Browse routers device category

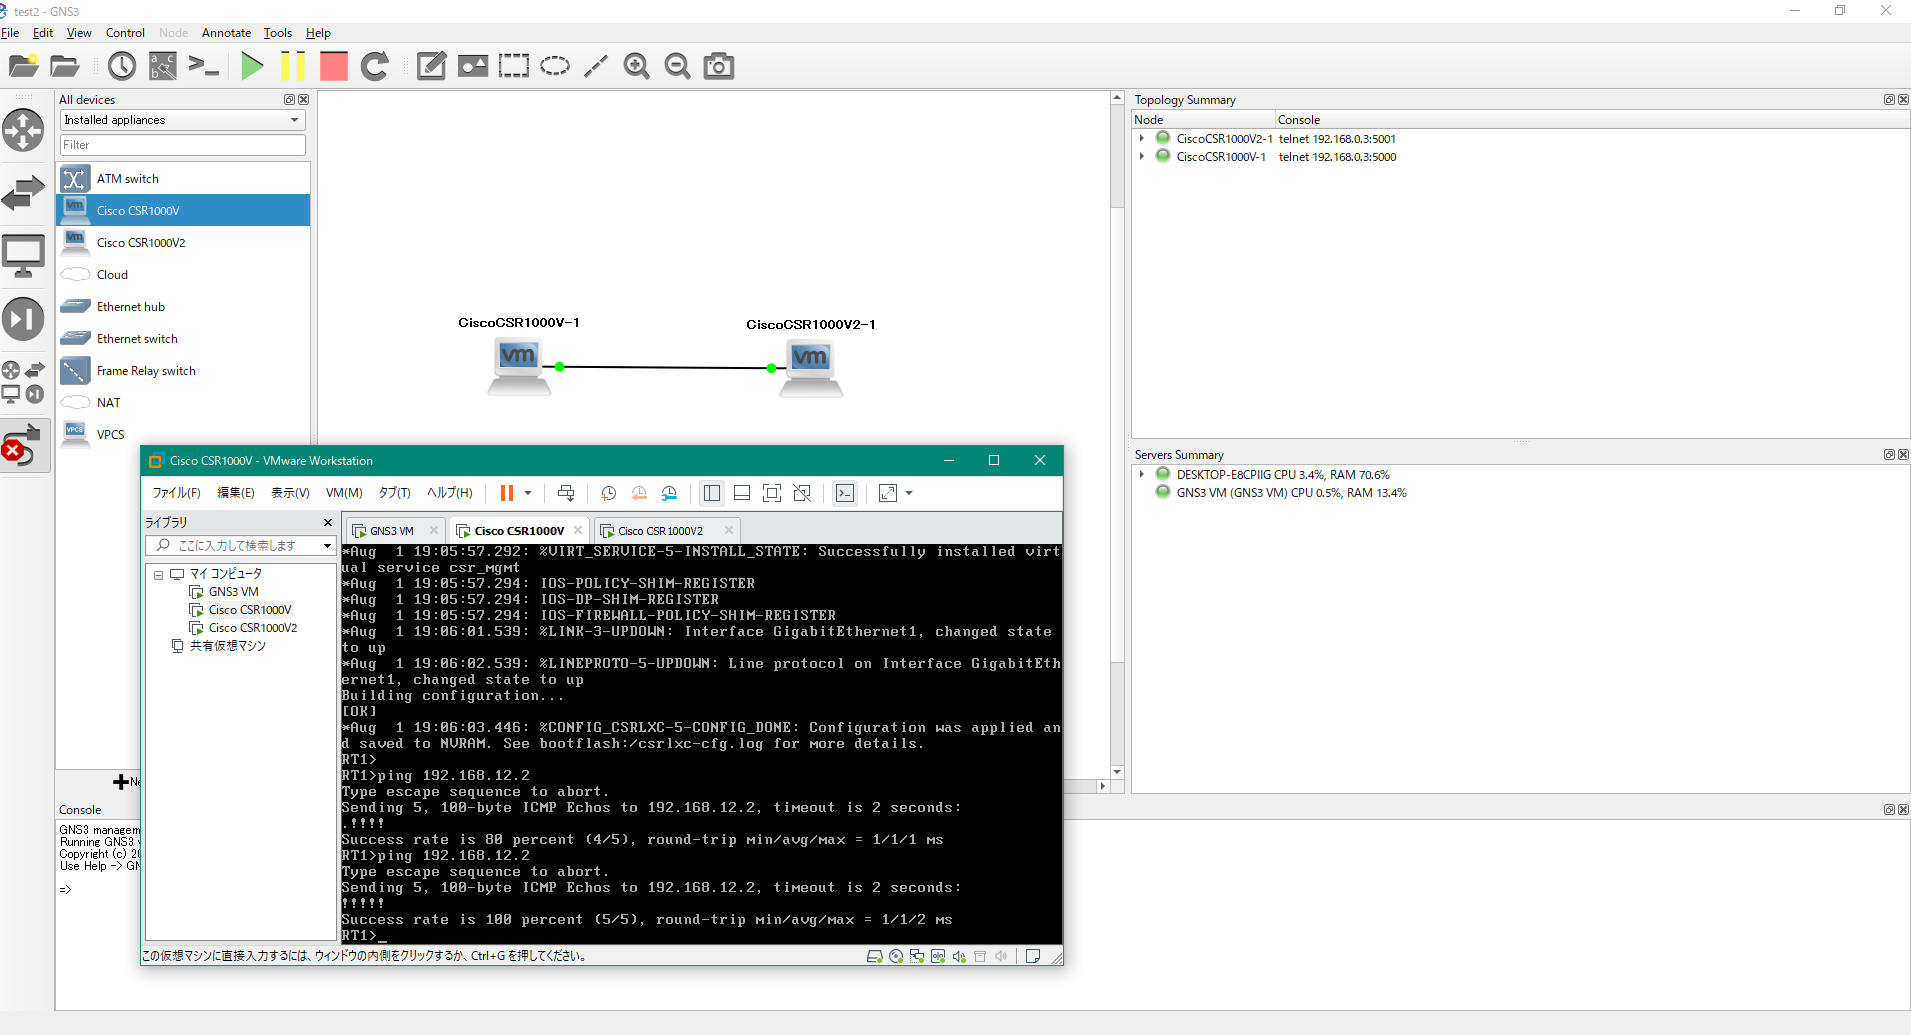pos(23,130)
